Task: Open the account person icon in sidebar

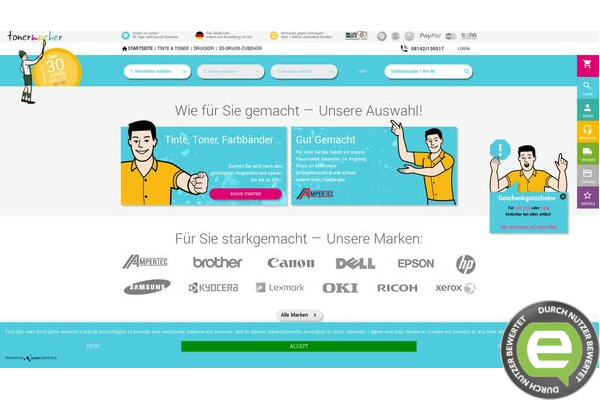Action: pyautogui.click(x=587, y=110)
